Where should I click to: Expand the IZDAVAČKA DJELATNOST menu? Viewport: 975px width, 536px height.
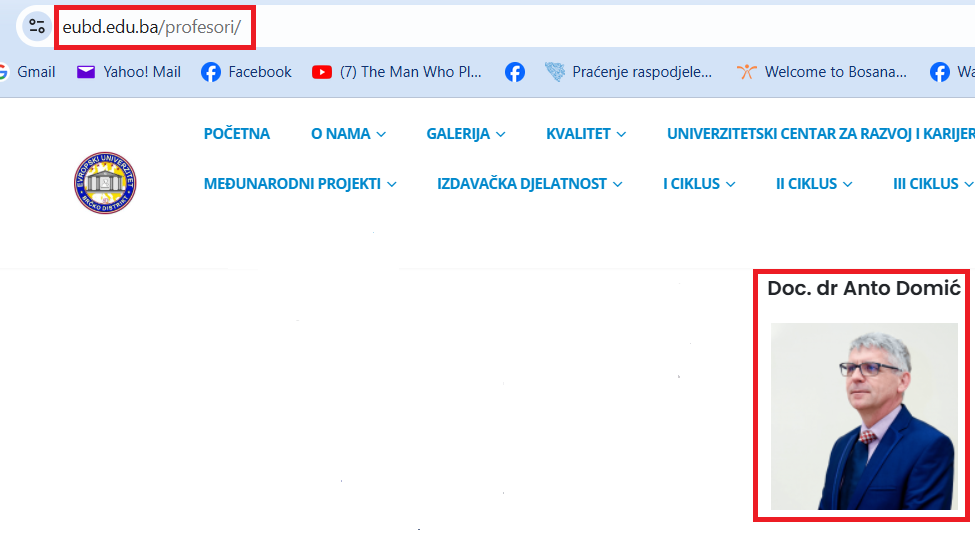[529, 184]
